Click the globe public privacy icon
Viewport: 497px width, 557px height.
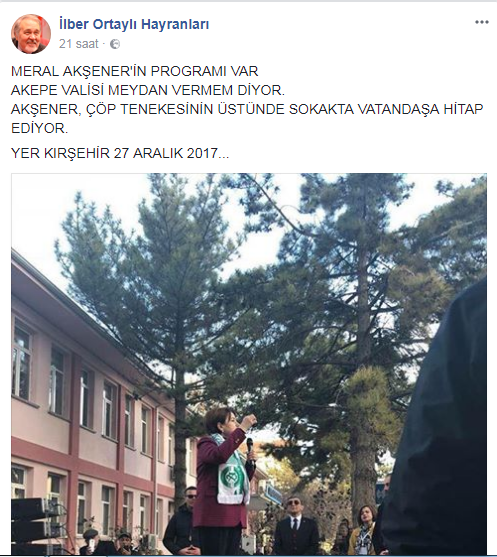[115, 44]
